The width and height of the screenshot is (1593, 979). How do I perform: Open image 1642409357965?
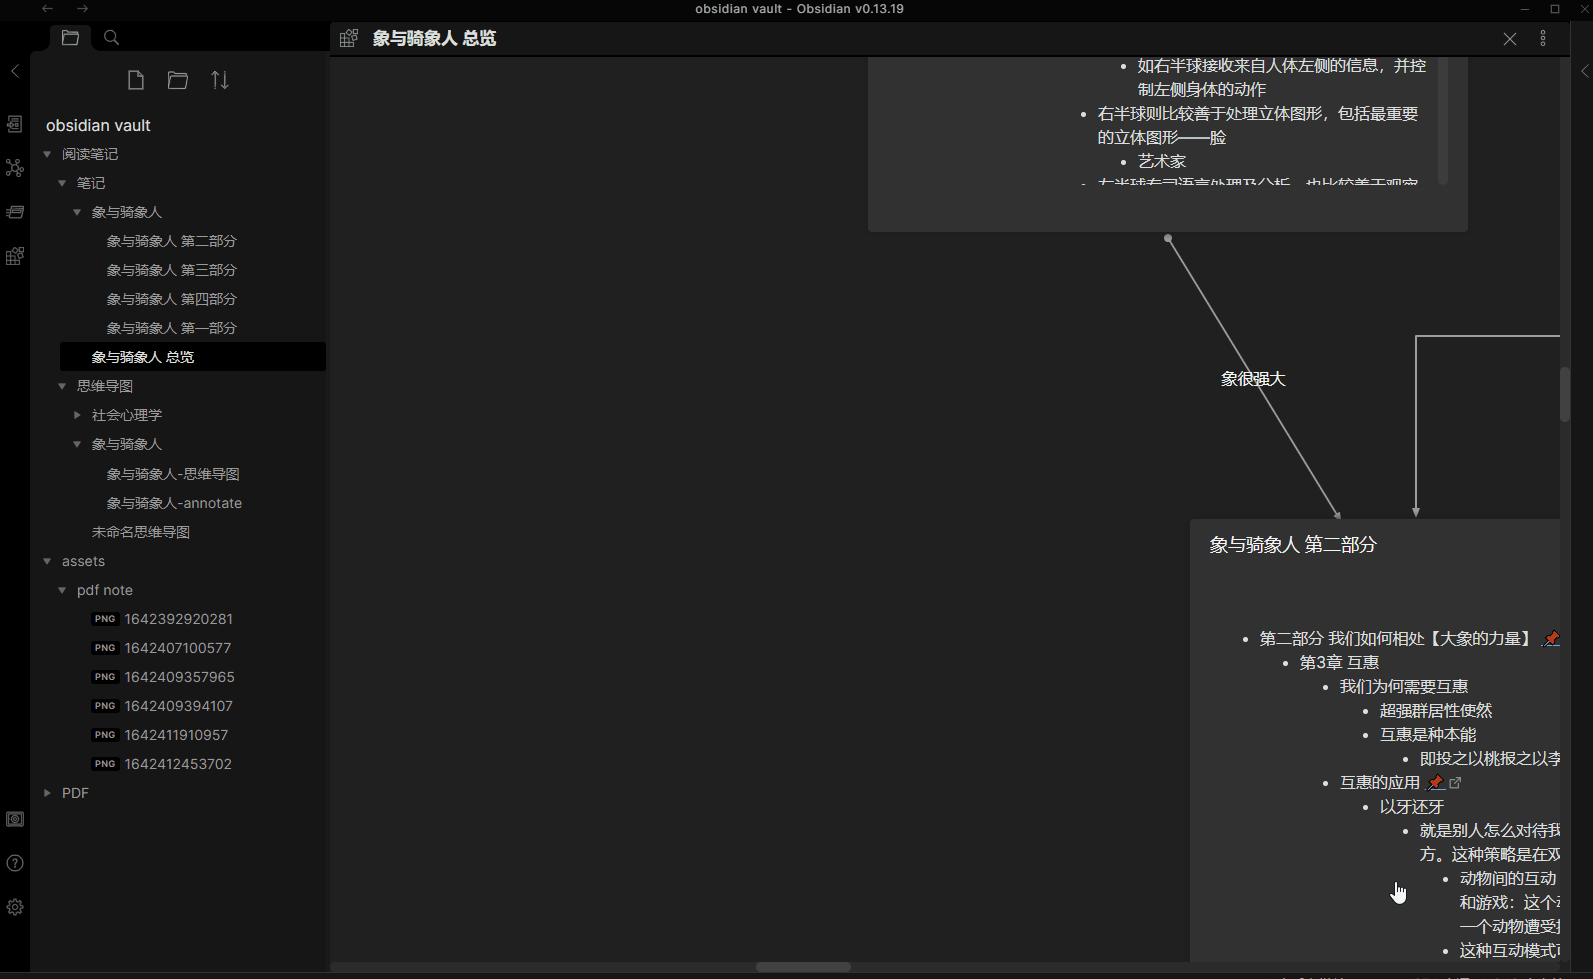point(179,677)
